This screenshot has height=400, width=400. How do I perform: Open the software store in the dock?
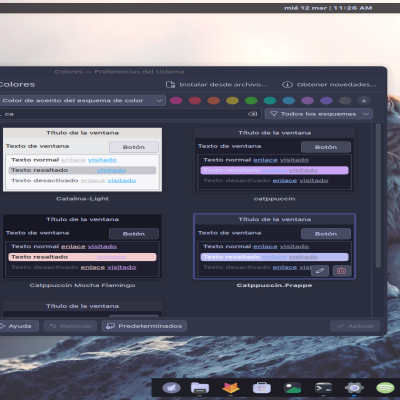pos(262,388)
